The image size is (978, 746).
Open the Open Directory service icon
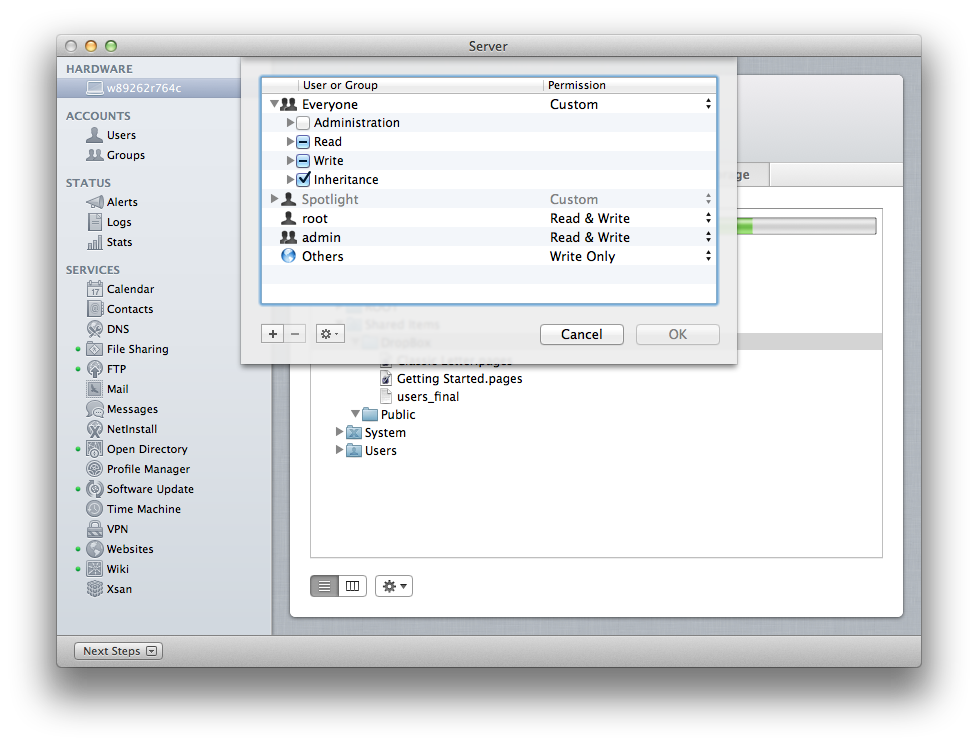point(95,449)
